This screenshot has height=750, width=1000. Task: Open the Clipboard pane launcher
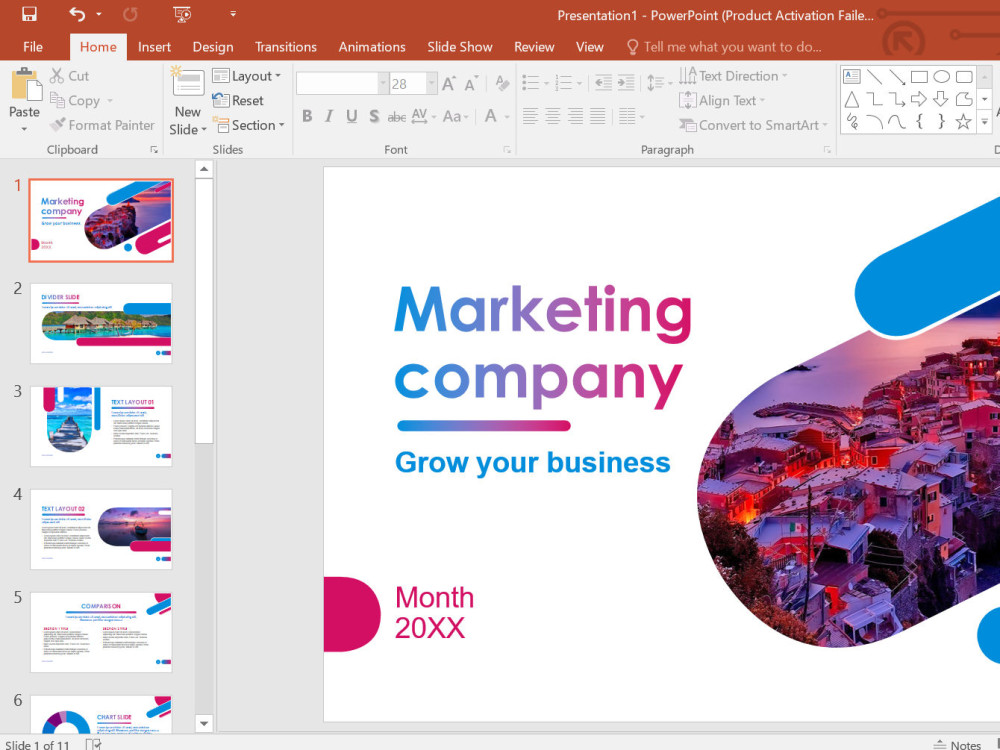click(x=154, y=150)
